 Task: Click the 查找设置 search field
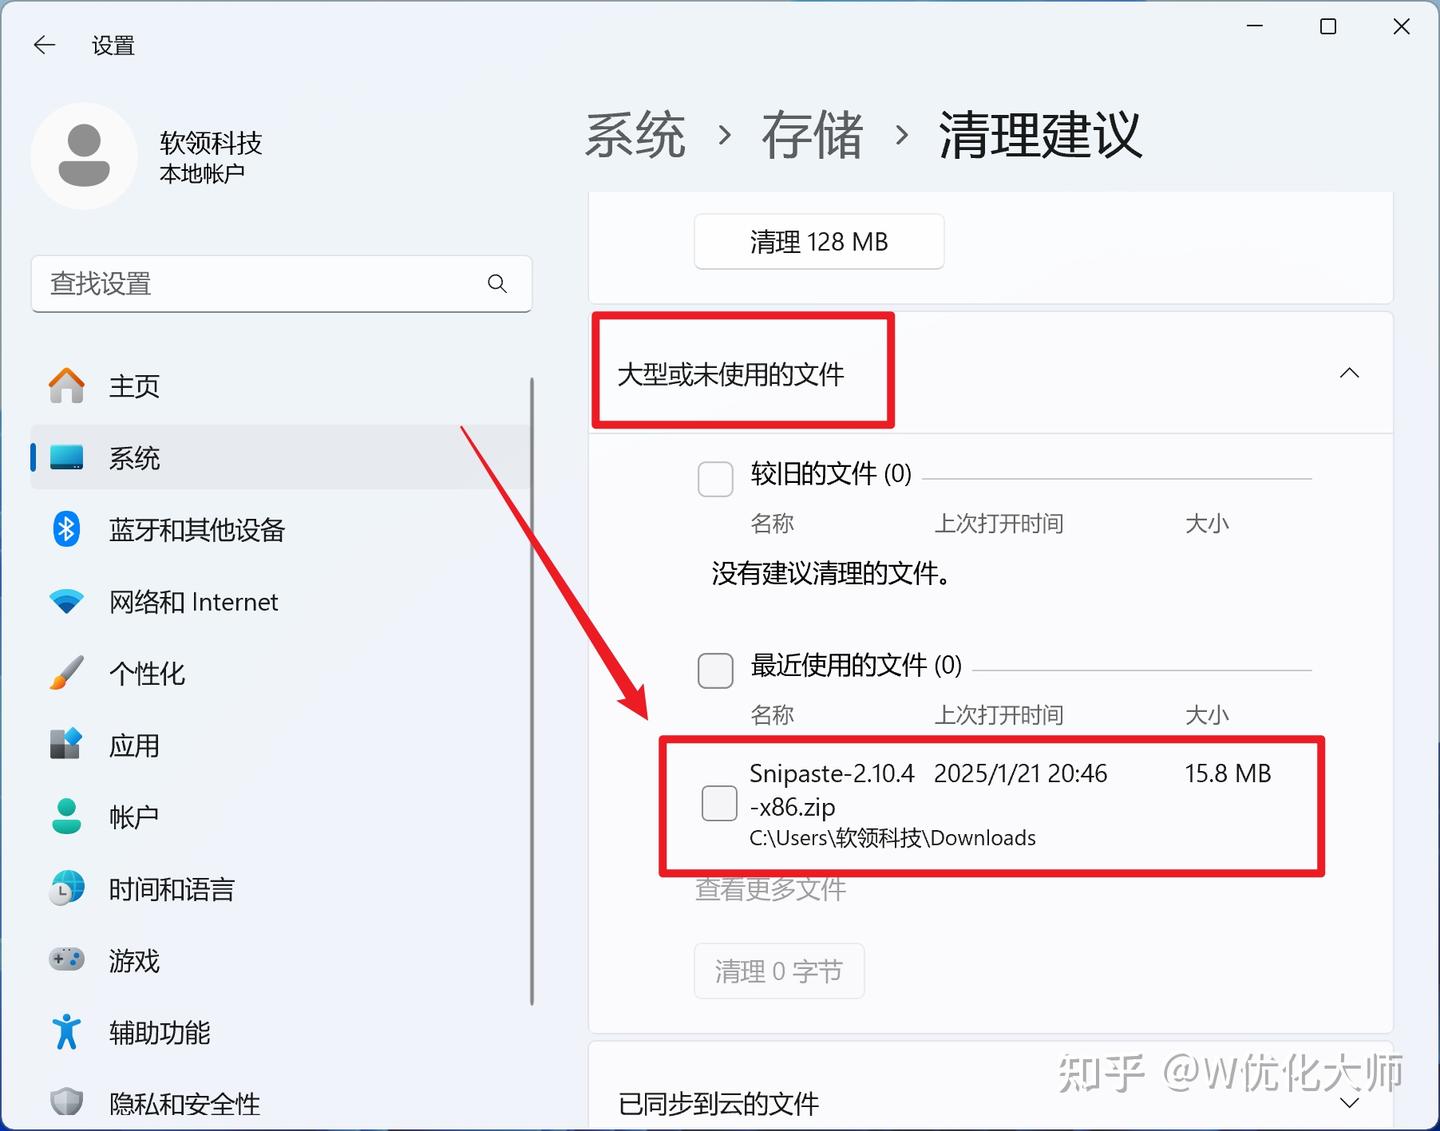[281, 284]
